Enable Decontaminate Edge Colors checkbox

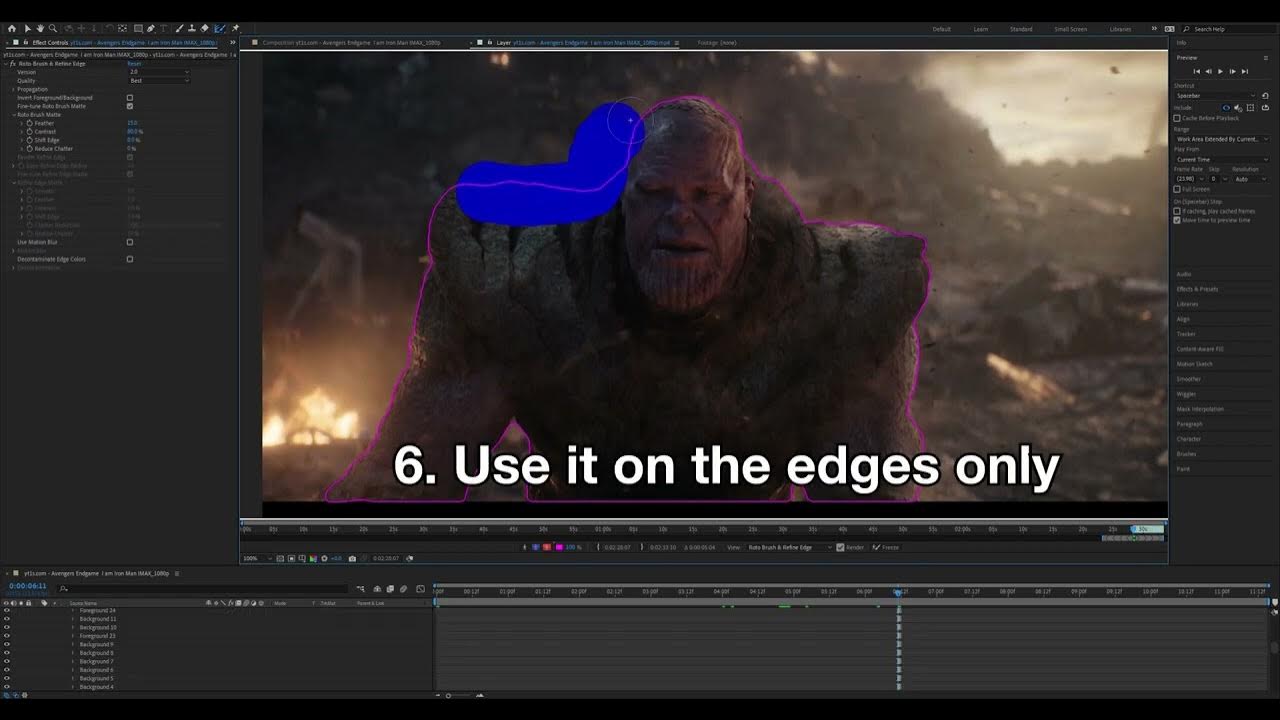(x=130, y=259)
